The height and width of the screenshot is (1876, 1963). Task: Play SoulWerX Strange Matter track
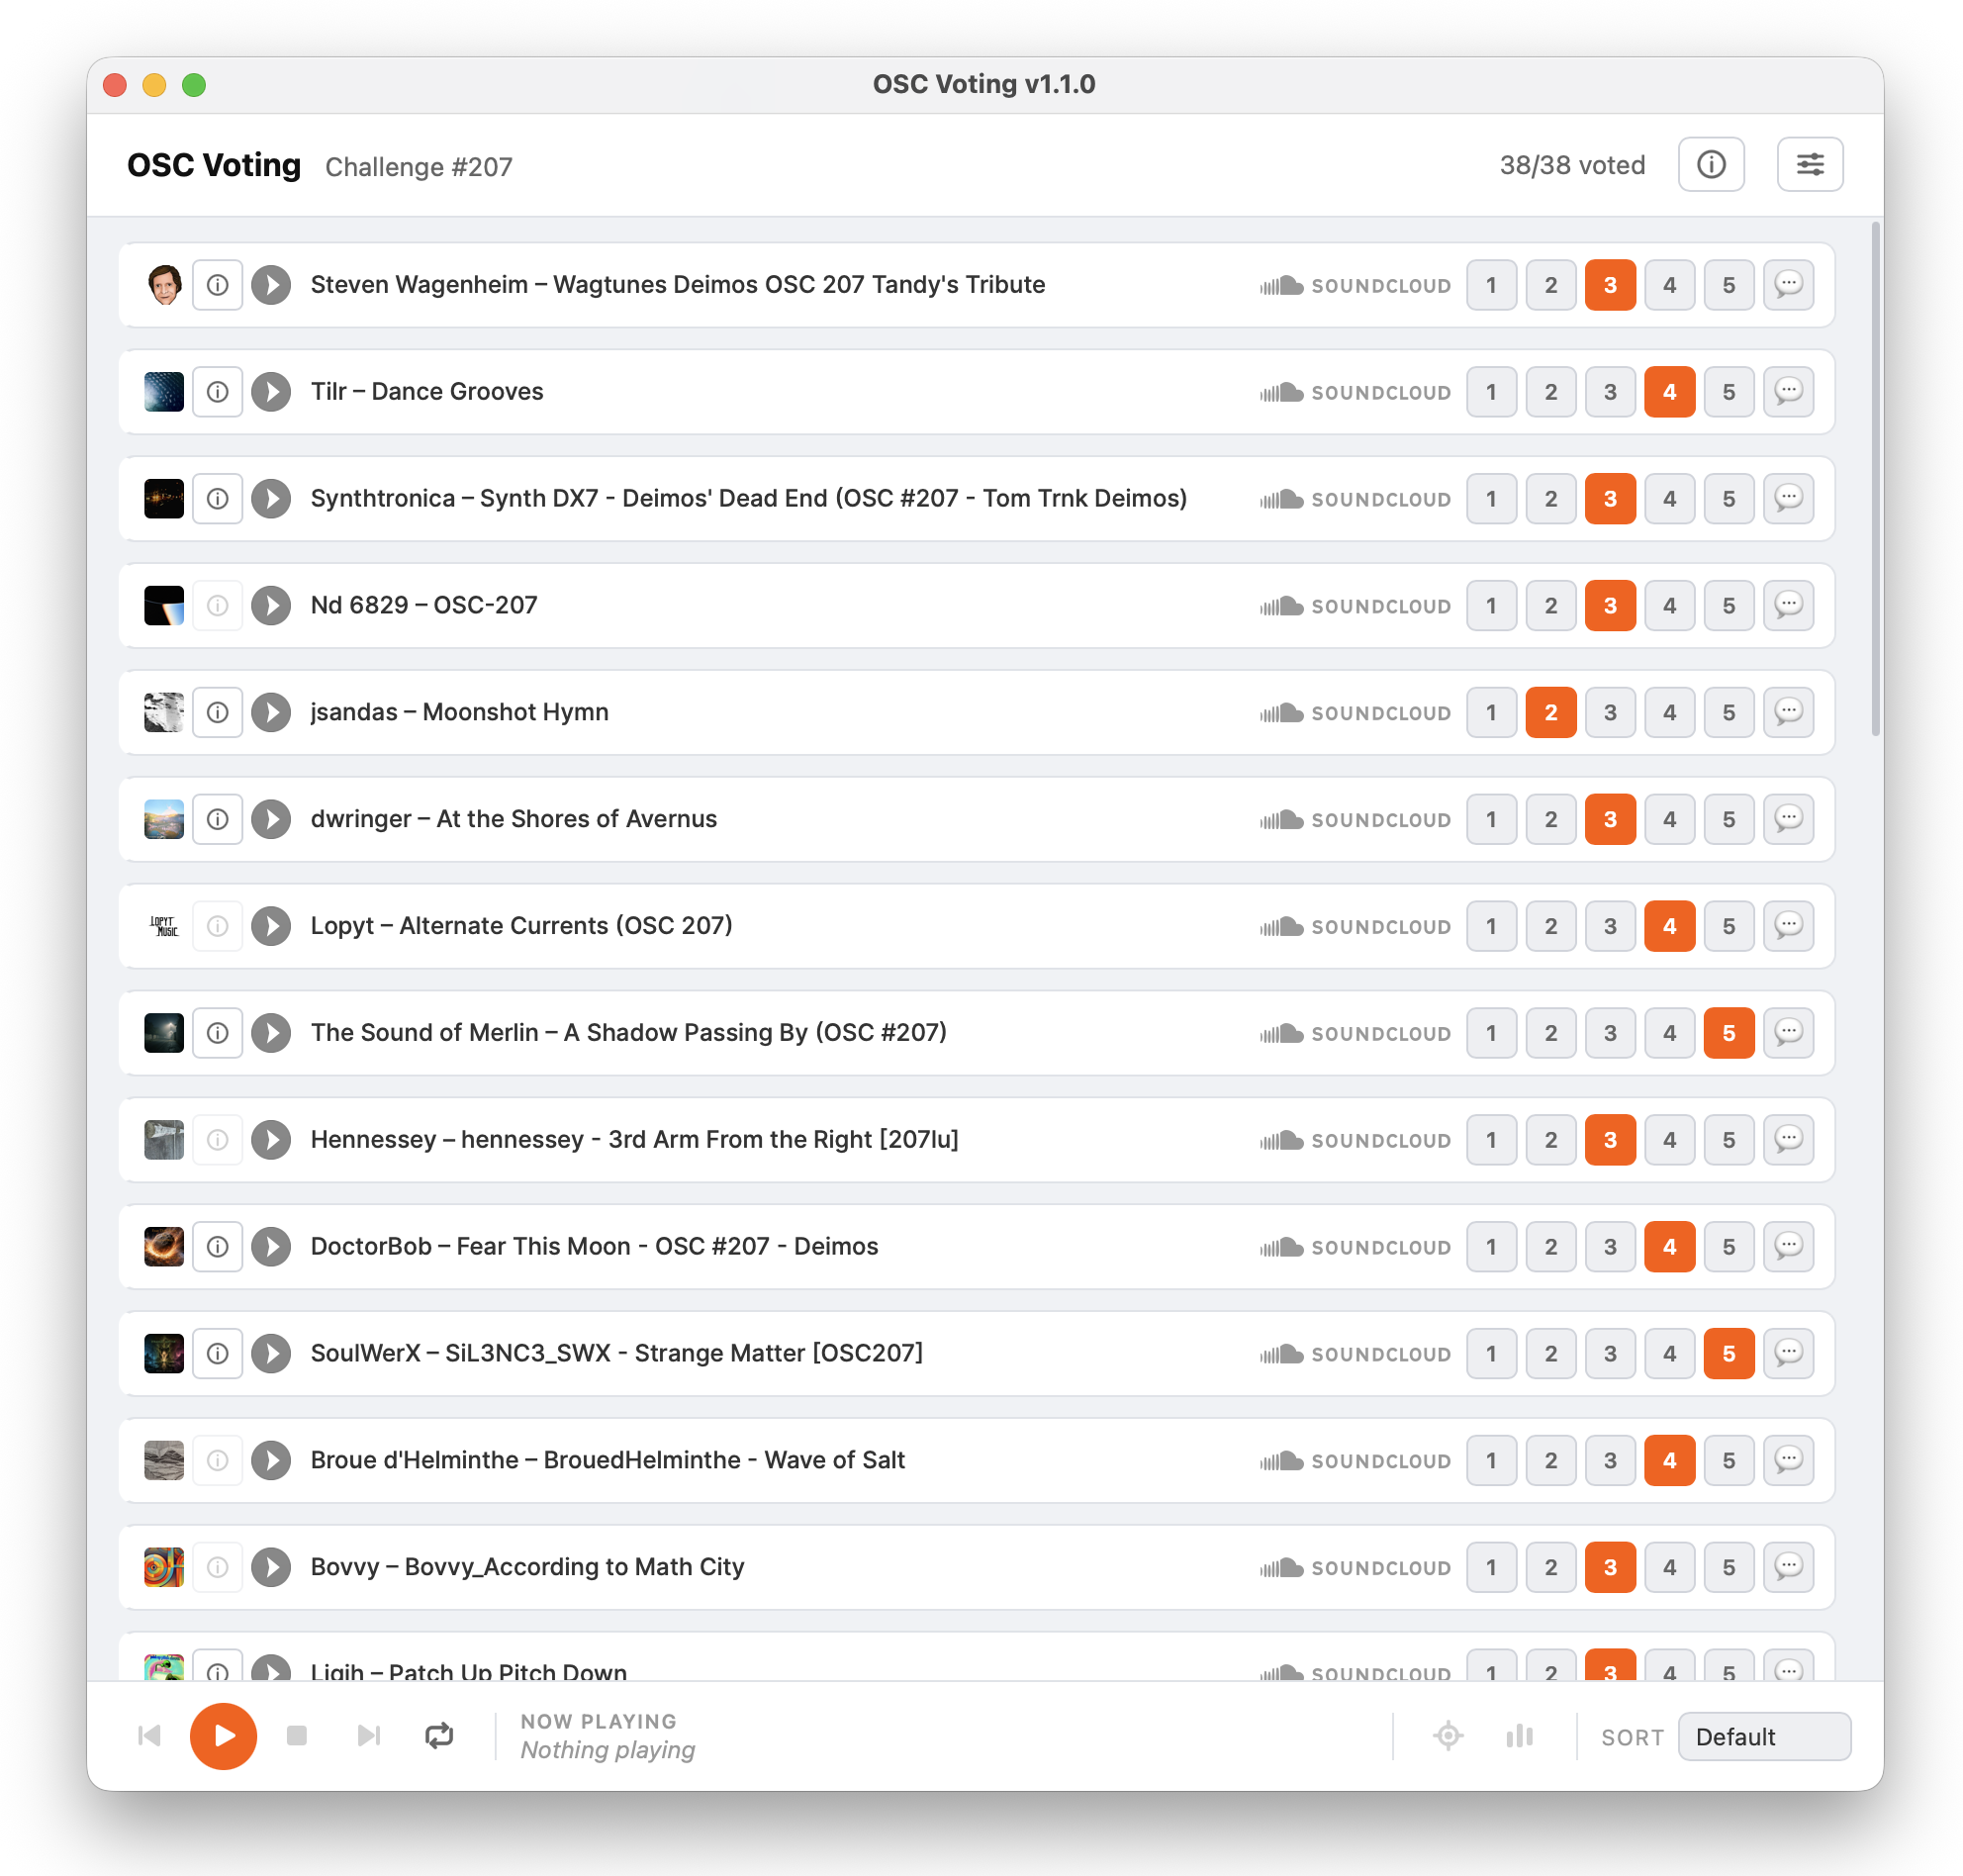click(x=271, y=1353)
